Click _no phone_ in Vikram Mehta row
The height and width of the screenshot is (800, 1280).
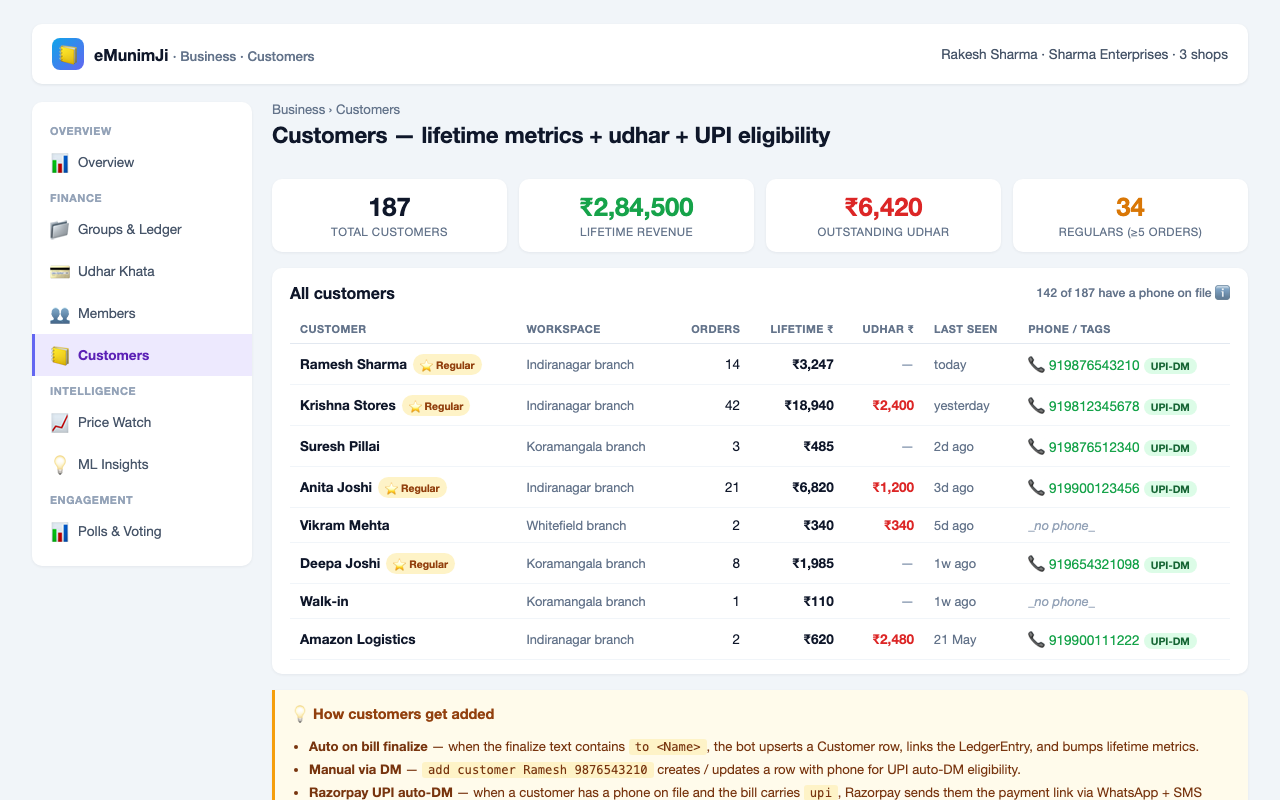pyautogui.click(x=1061, y=526)
